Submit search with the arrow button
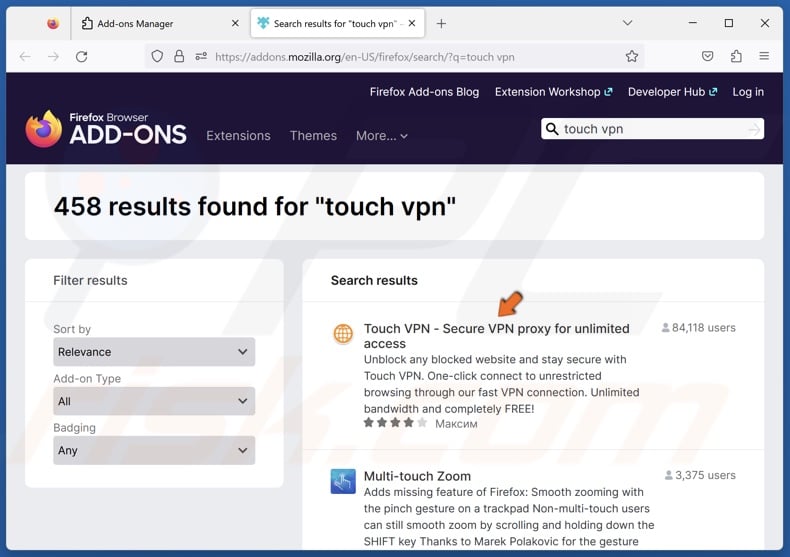 pos(754,129)
